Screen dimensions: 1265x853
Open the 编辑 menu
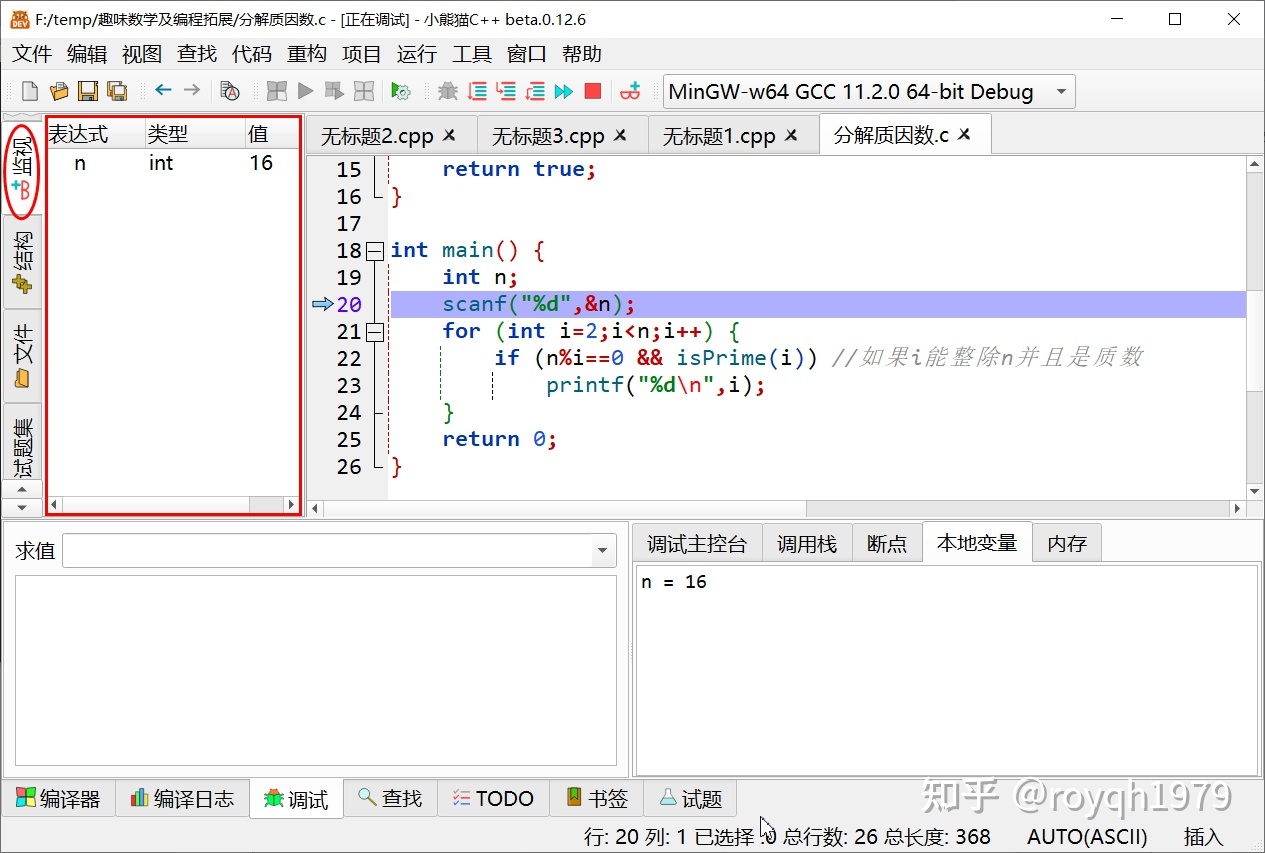[87, 54]
